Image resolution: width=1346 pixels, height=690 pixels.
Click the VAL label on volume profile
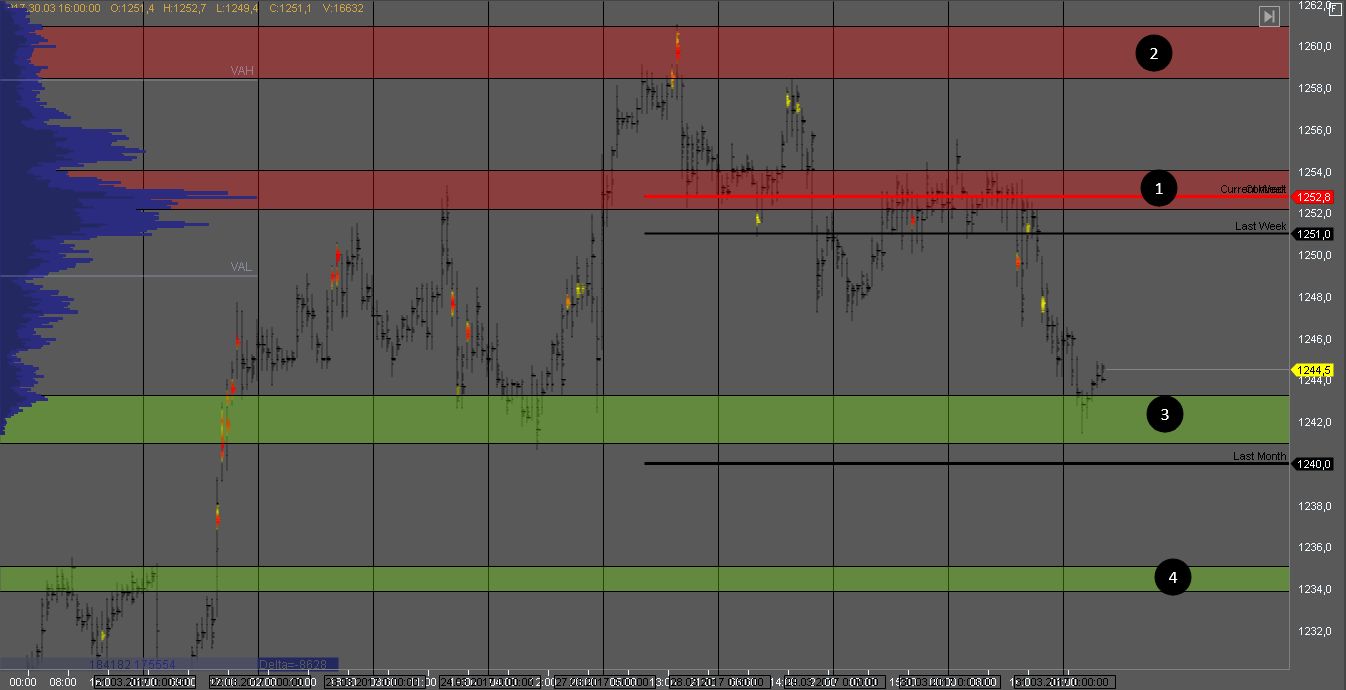(x=241, y=267)
